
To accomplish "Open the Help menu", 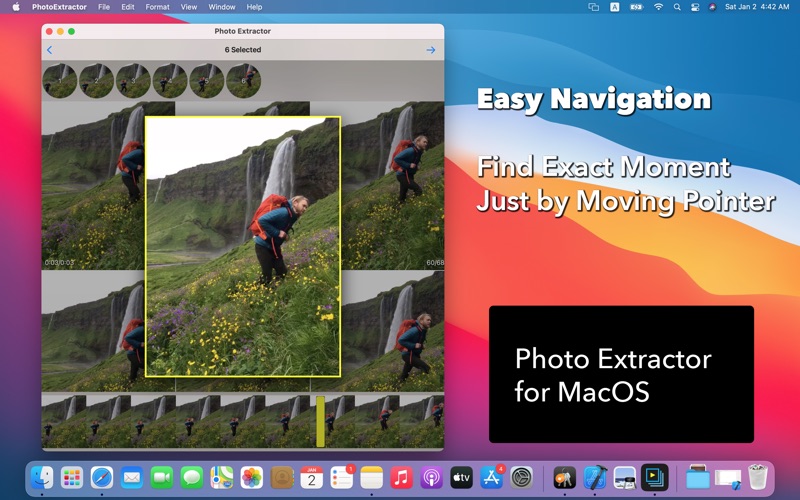I will [x=254, y=7].
